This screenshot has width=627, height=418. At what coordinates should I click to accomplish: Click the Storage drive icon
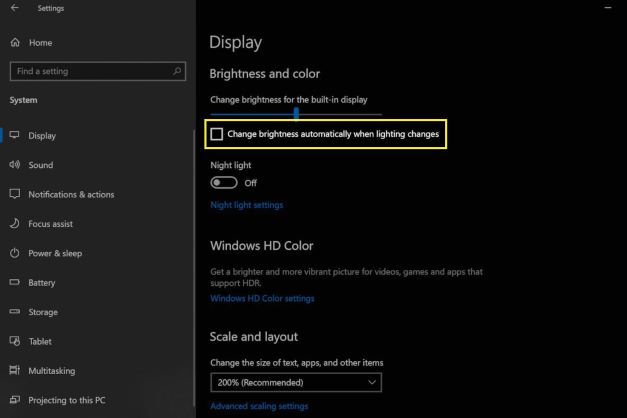[x=15, y=312]
